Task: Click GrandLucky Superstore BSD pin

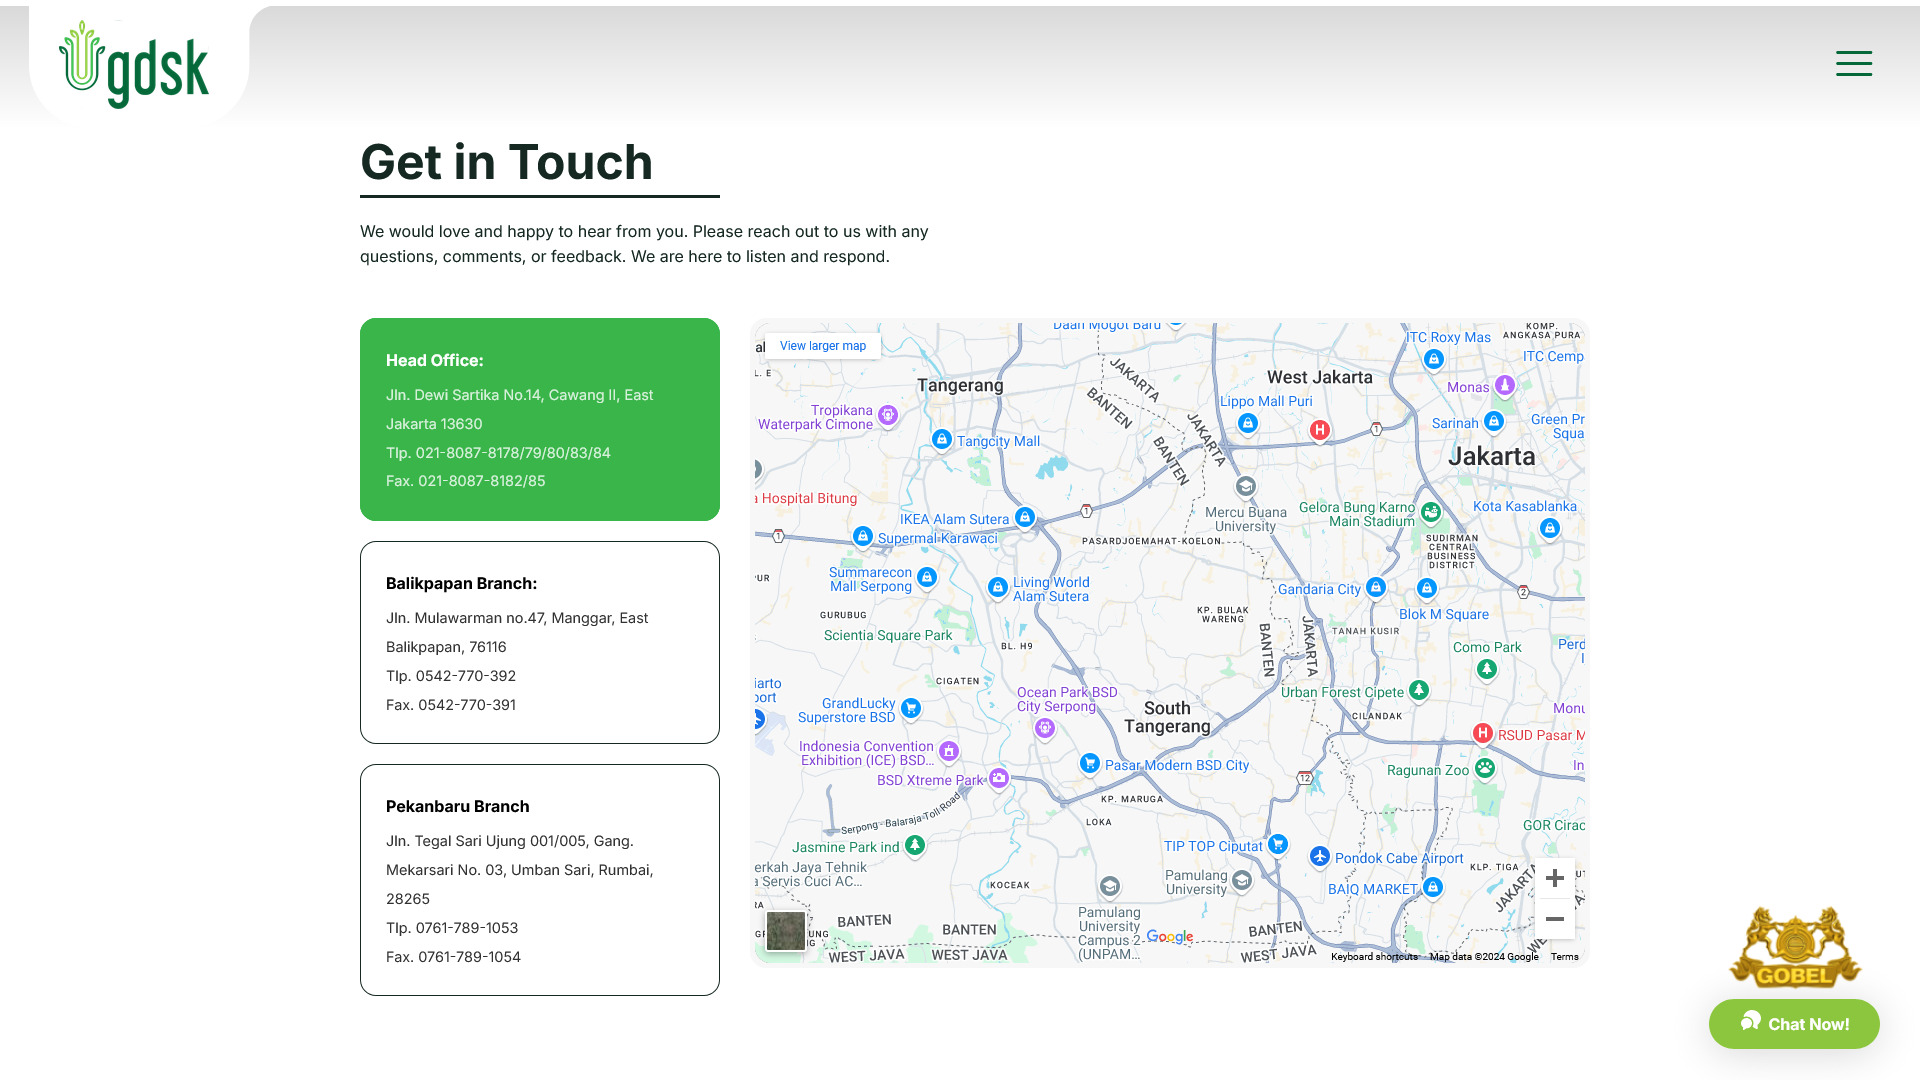Action: [x=910, y=707]
